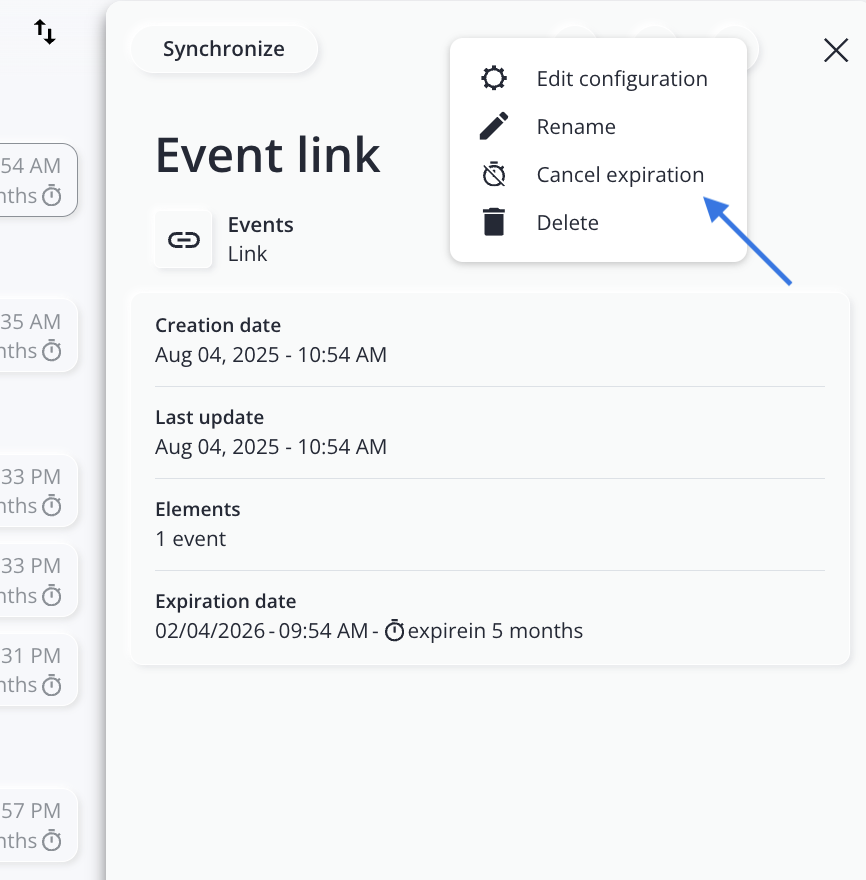Click the timer icon in Expiration date row
Screen dimensions: 866x880
395,631
